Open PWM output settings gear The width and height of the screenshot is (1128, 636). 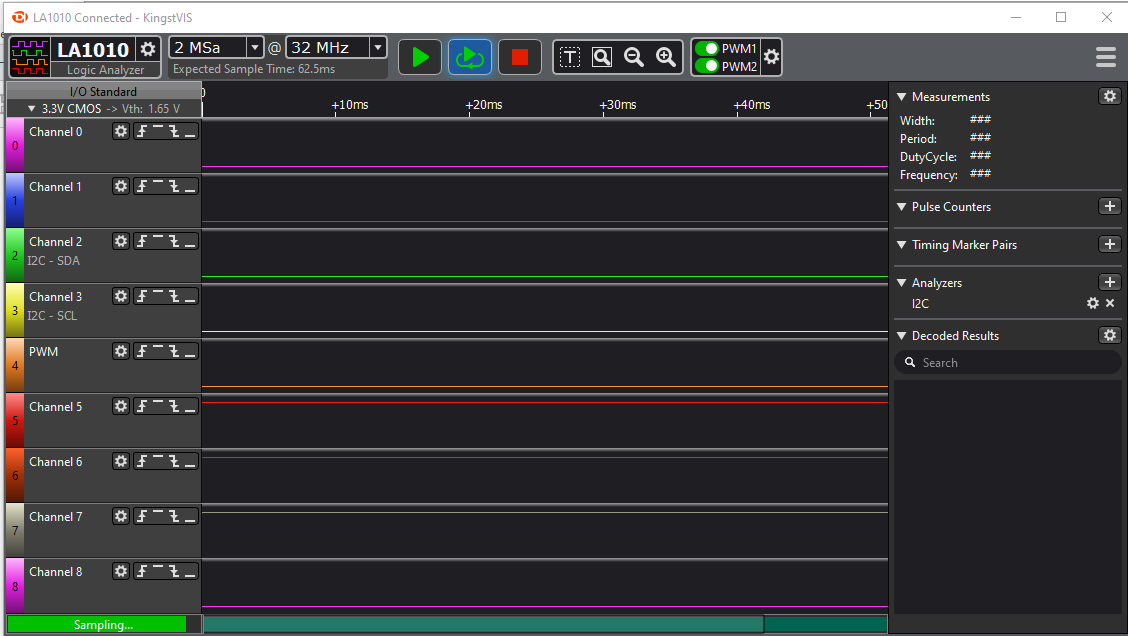point(771,57)
